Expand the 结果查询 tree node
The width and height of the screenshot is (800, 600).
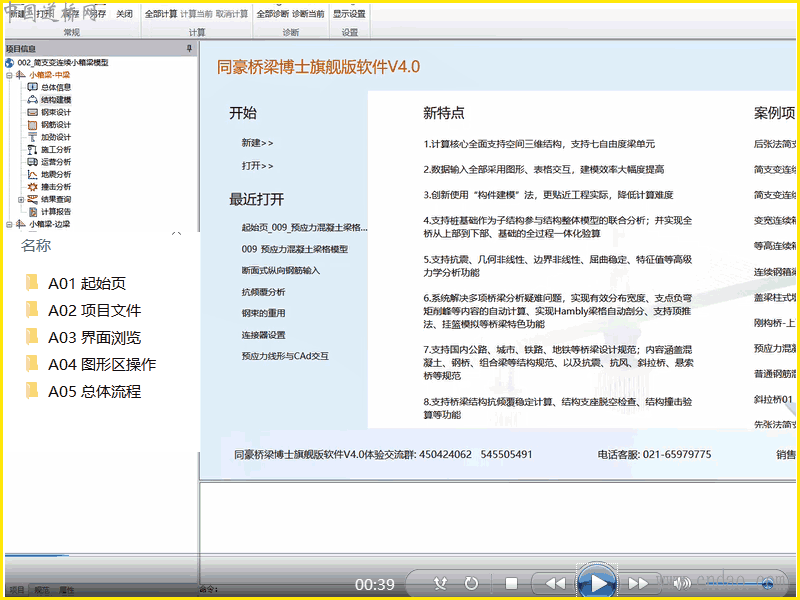point(21,199)
